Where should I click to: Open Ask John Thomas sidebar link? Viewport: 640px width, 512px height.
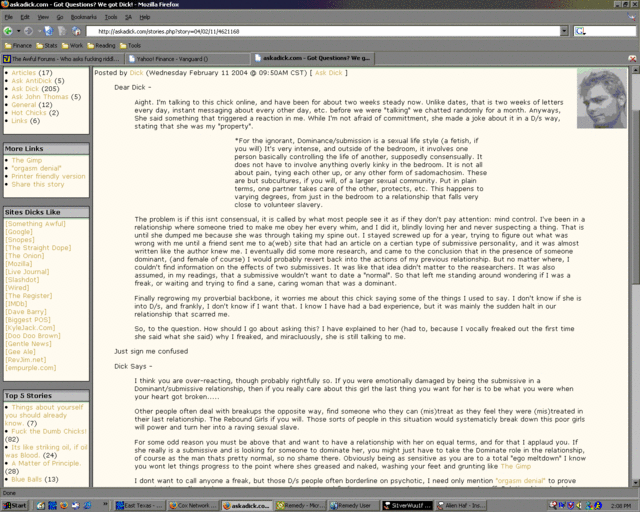(x=40, y=97)
